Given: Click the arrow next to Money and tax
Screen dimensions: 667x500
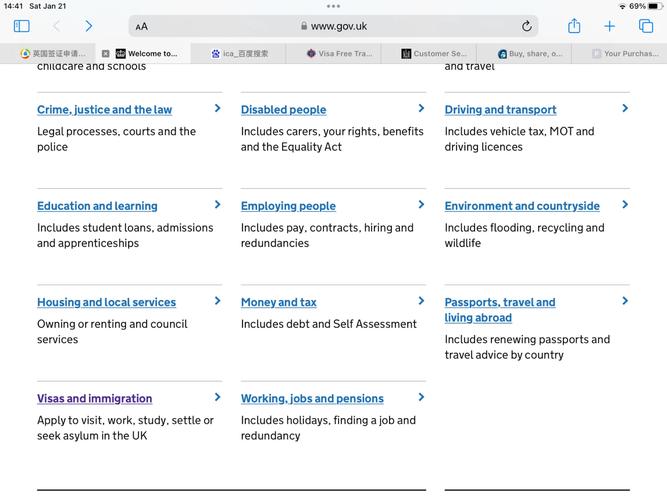Looking at the screenshot, I should (421, 301).
